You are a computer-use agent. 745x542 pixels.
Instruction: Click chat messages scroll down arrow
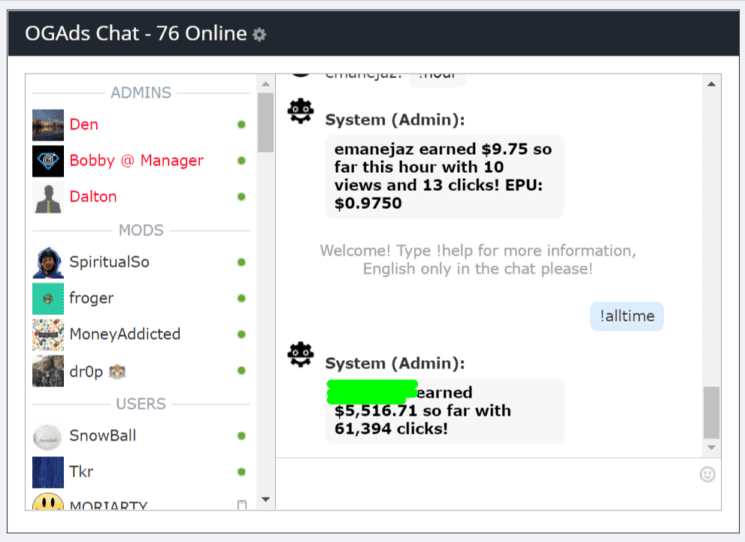(x=711, y=447)
